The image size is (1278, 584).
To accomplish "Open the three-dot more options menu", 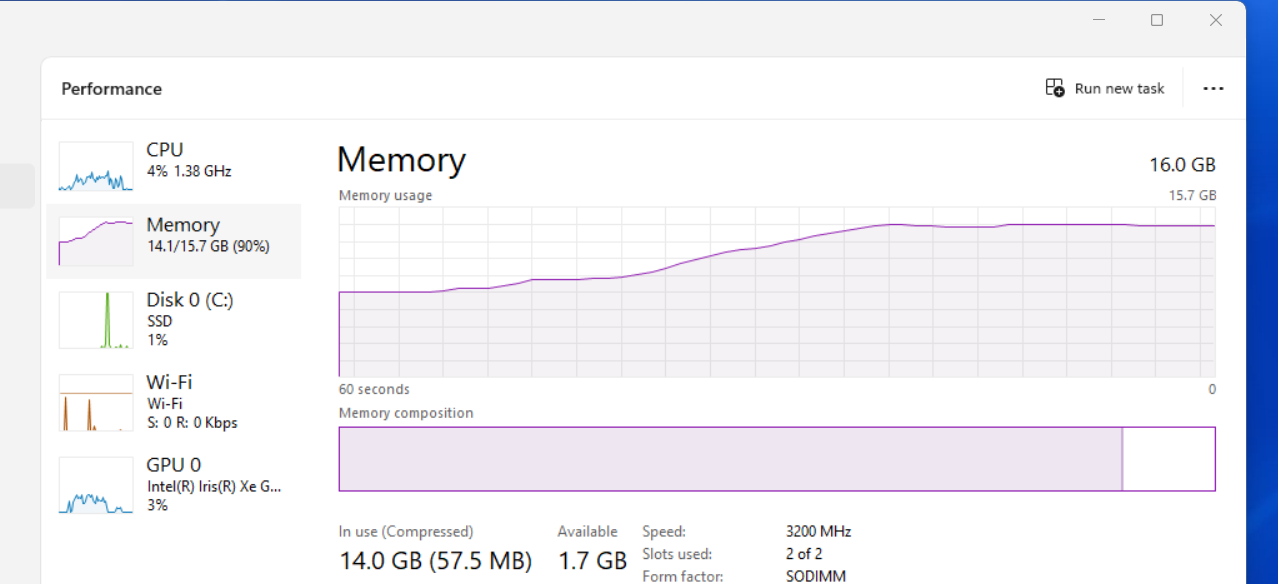I will coord(1213,89).
